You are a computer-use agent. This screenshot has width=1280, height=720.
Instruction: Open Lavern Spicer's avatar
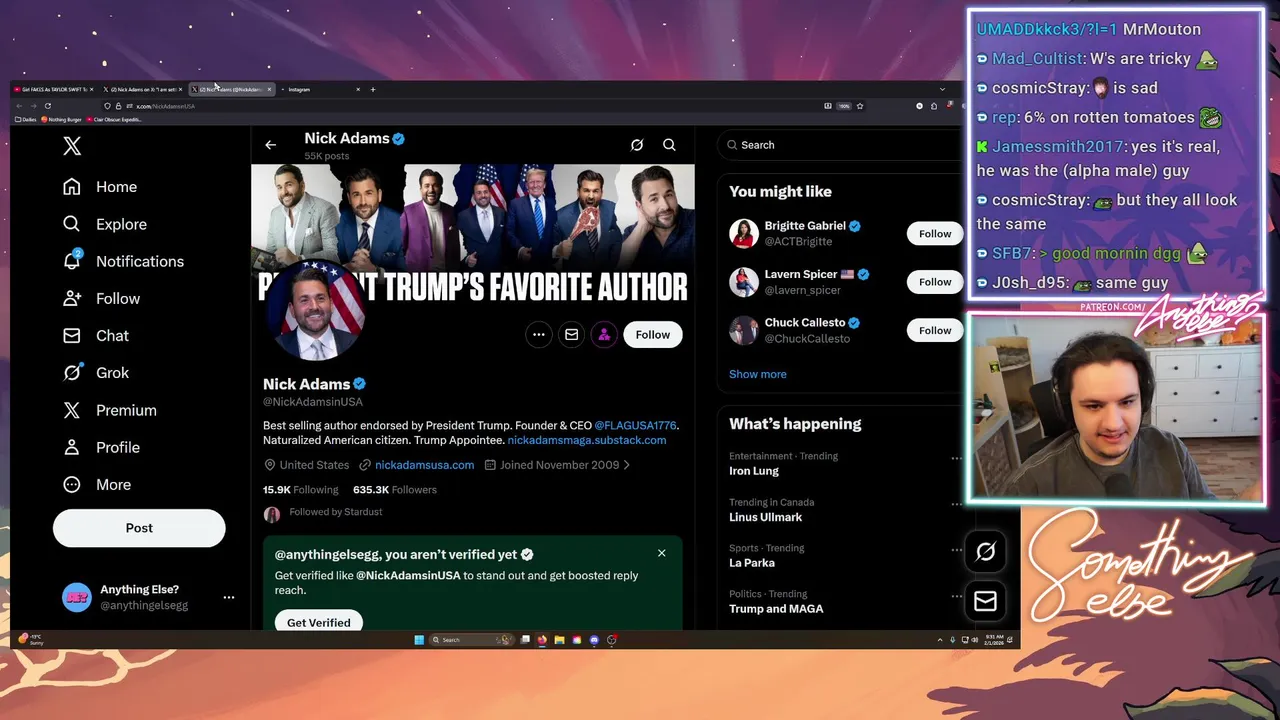click(x=743, y=282)
